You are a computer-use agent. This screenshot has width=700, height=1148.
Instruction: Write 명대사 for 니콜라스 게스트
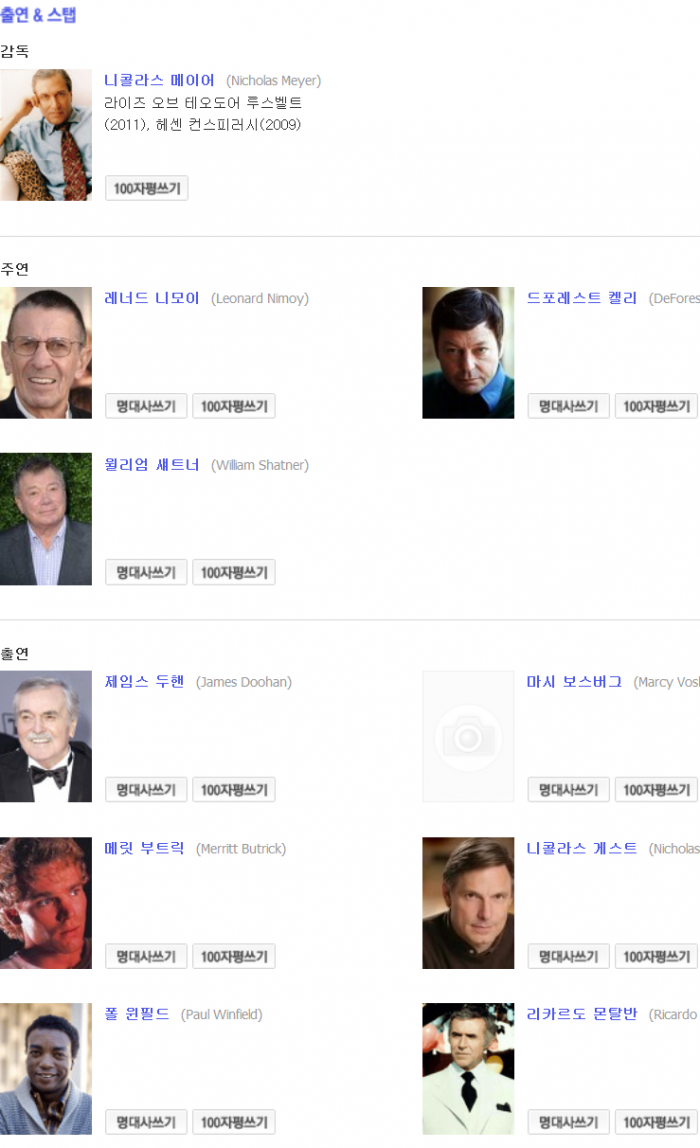pyautogui.click(x=569, y=956)
